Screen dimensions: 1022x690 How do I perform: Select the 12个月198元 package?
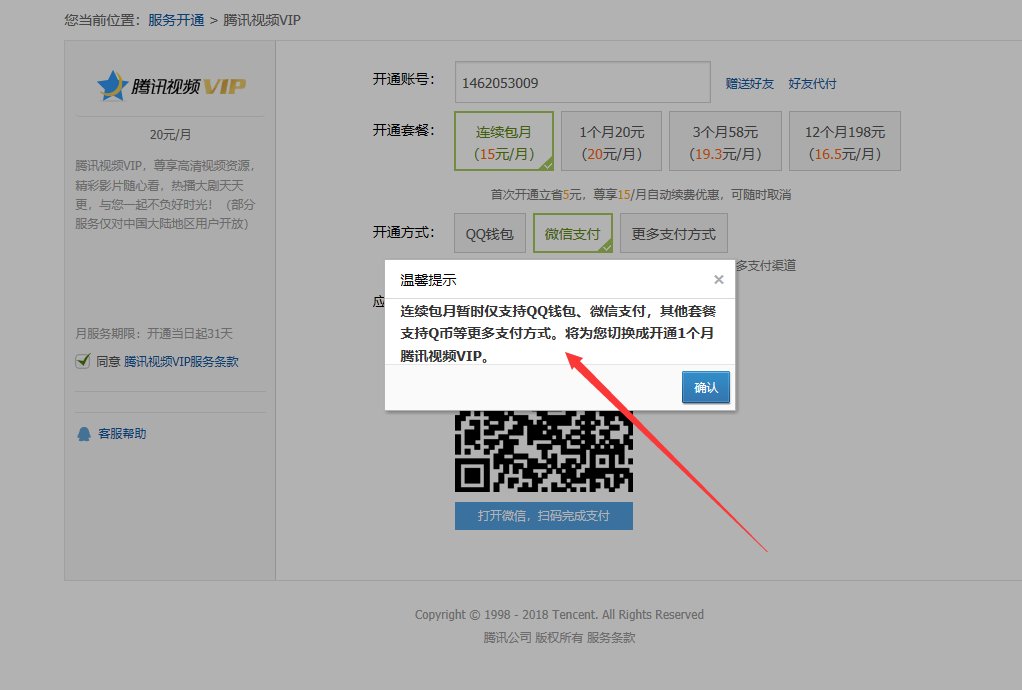(845, 141)
